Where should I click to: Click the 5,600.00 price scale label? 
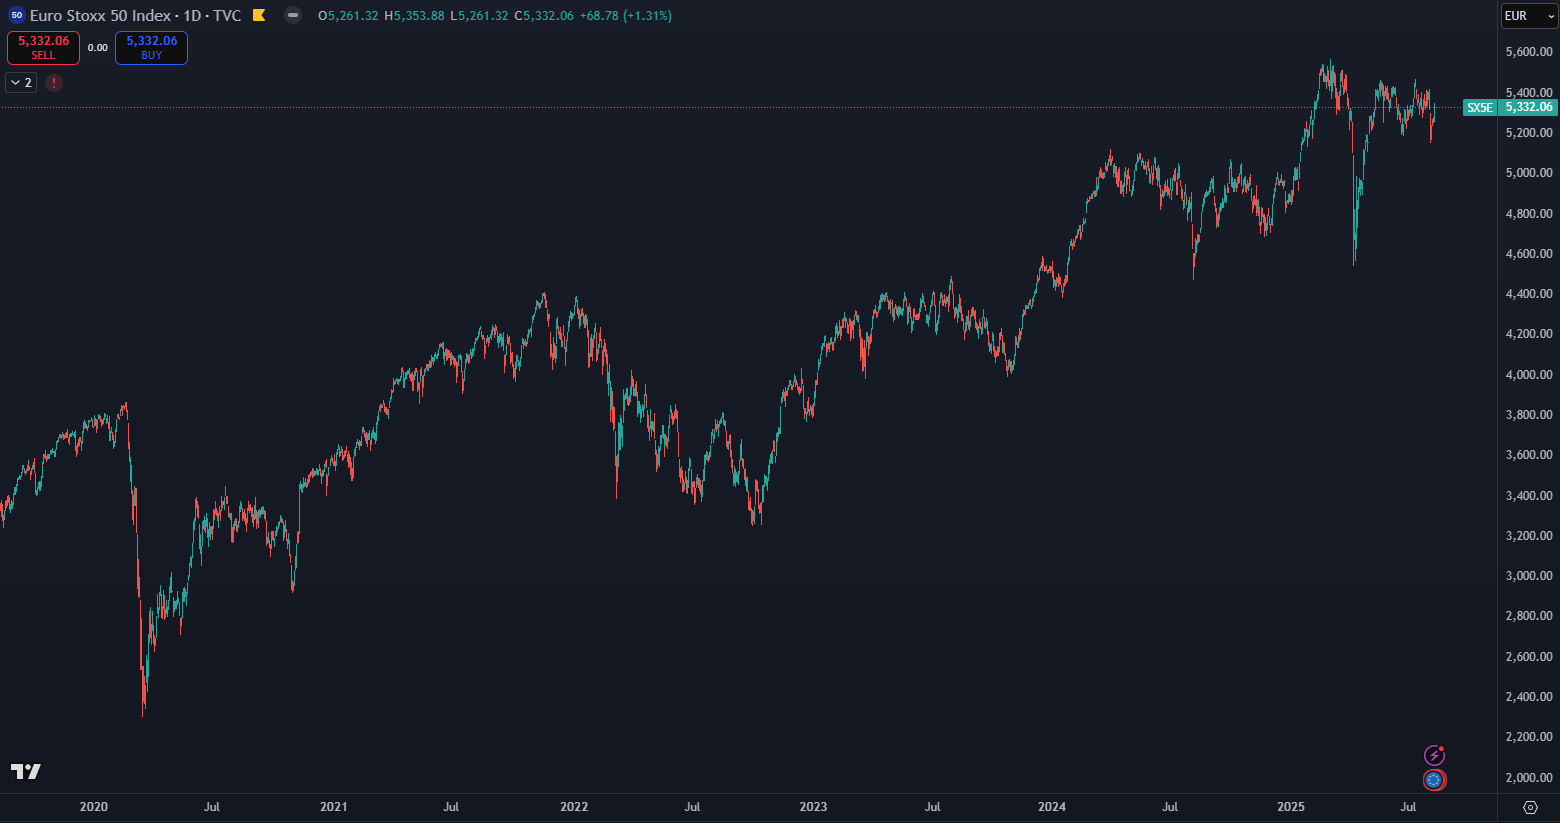pyautogui.click(x=1529, y=52)
